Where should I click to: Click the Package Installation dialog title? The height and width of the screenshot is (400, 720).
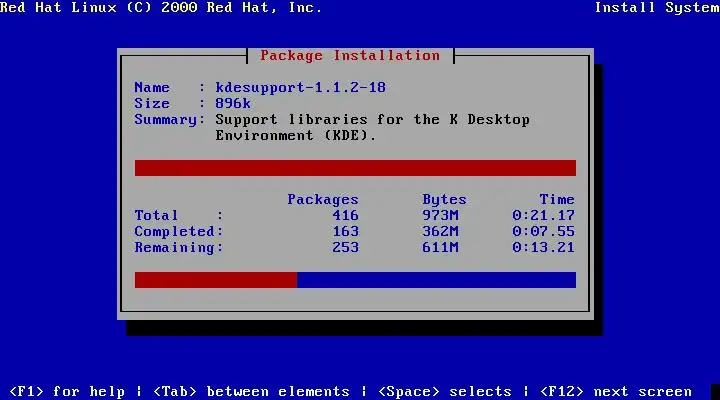(350, 56)
